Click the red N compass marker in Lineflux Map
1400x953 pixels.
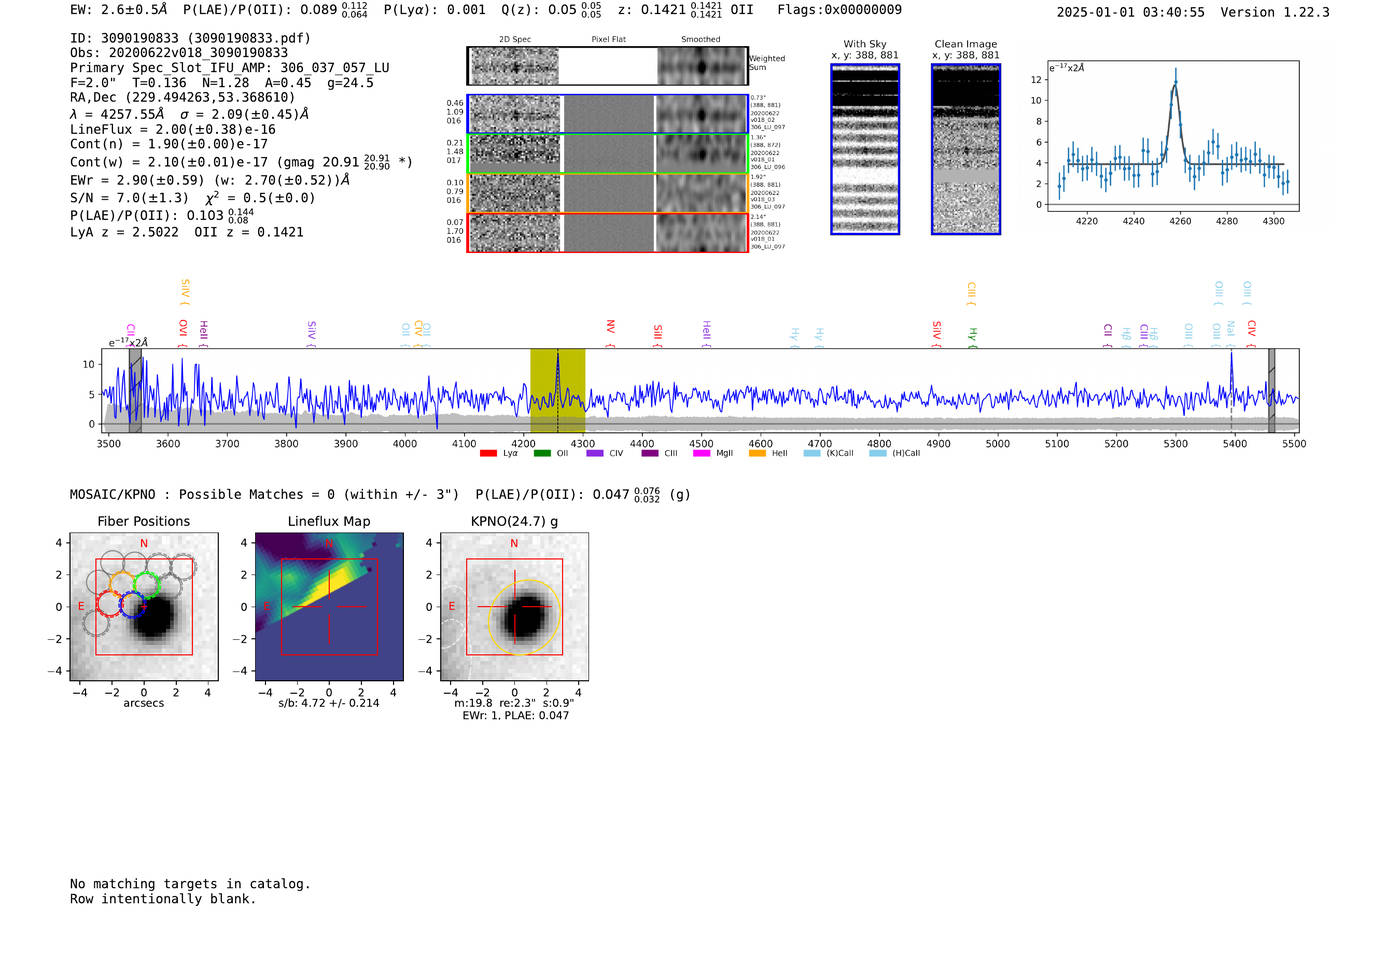click(x=328, y=543)
